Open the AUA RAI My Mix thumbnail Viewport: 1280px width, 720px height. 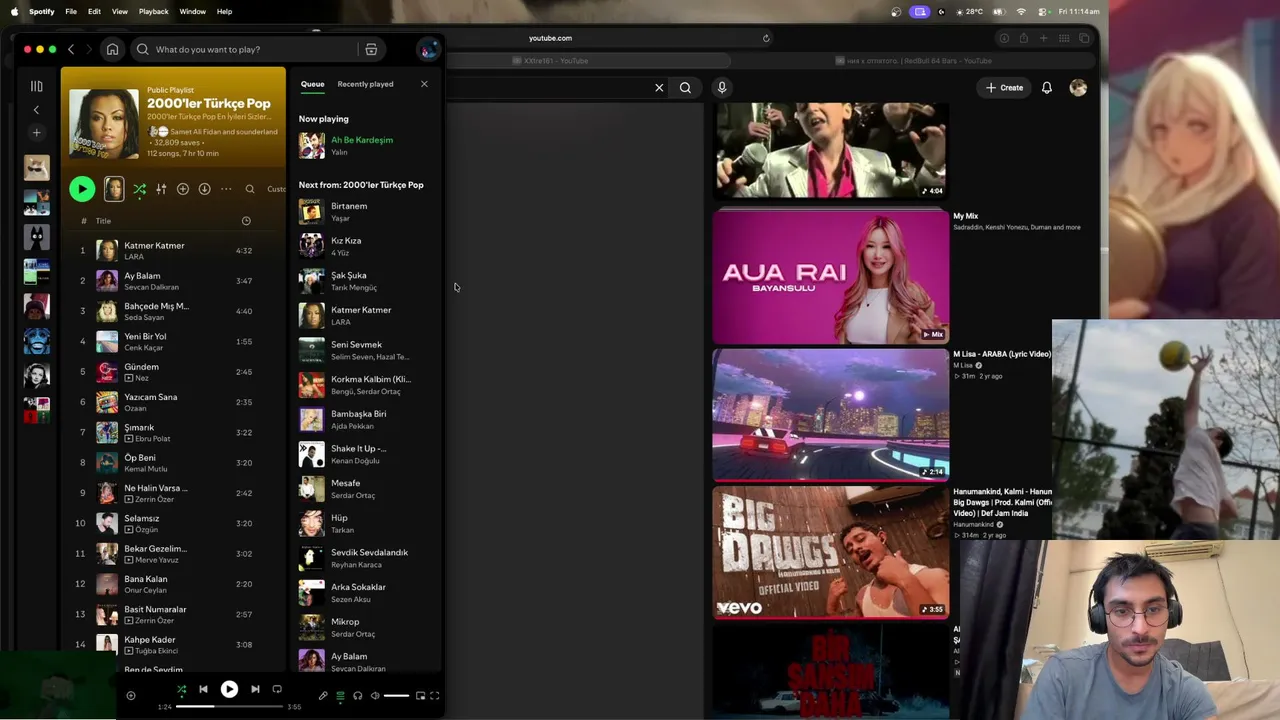click(831, 277)
